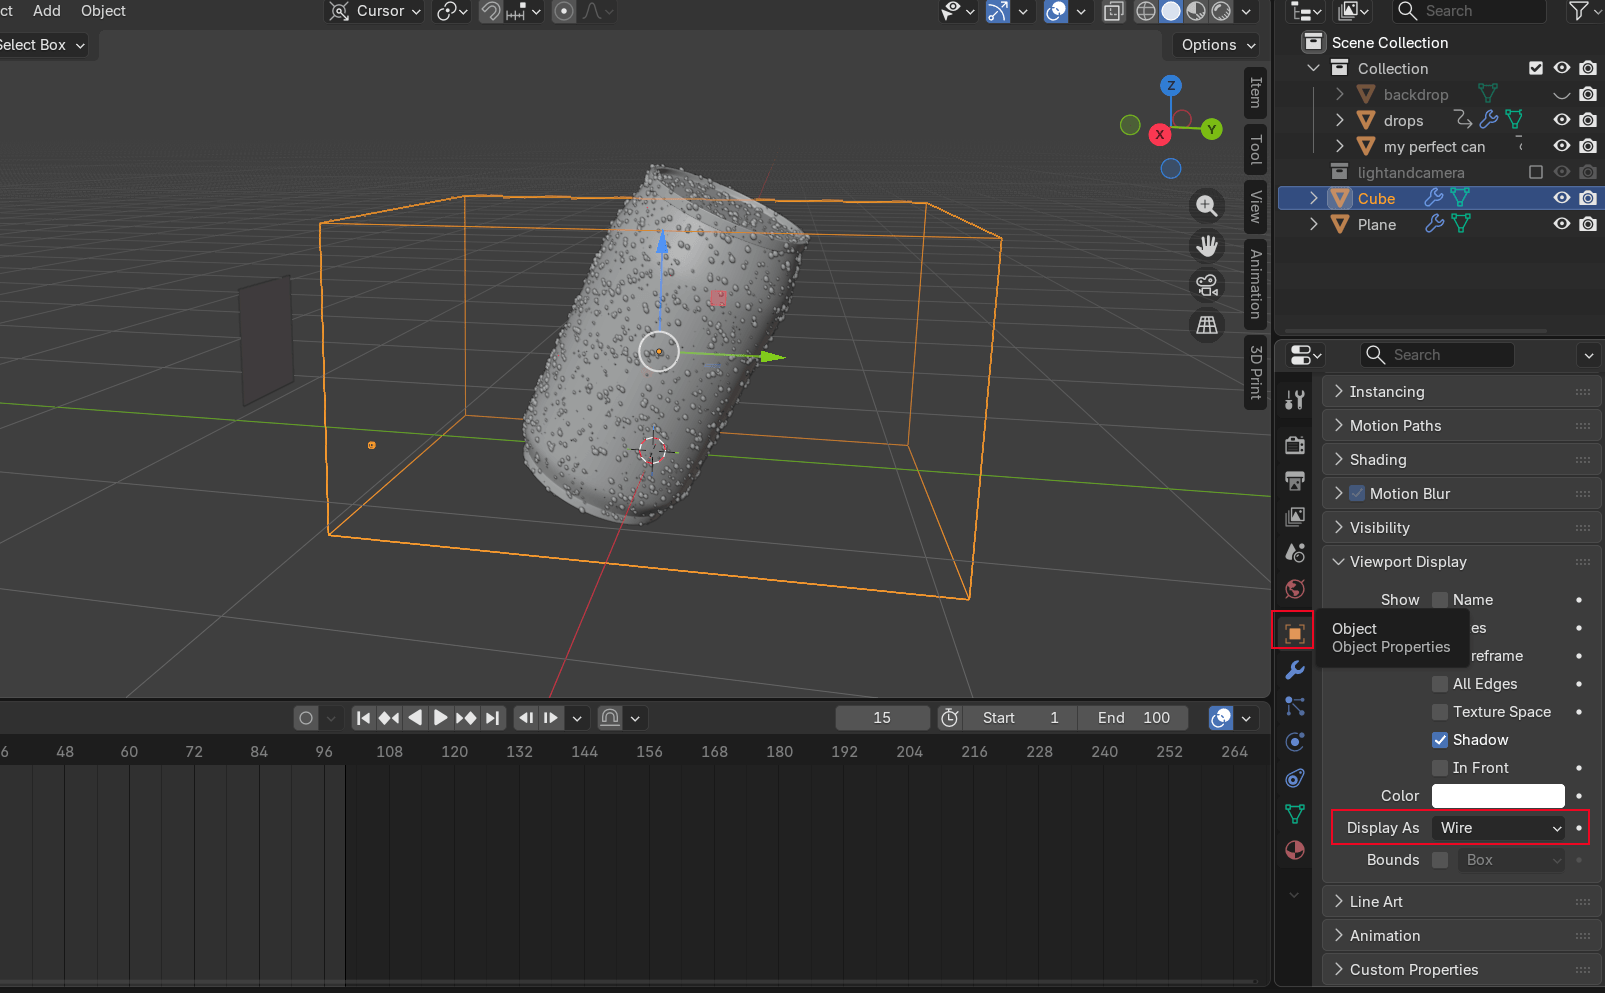This screenshot has width=1605, height=993.
Task: Click the outliner Search field
Action: (x=1470, y=11)
